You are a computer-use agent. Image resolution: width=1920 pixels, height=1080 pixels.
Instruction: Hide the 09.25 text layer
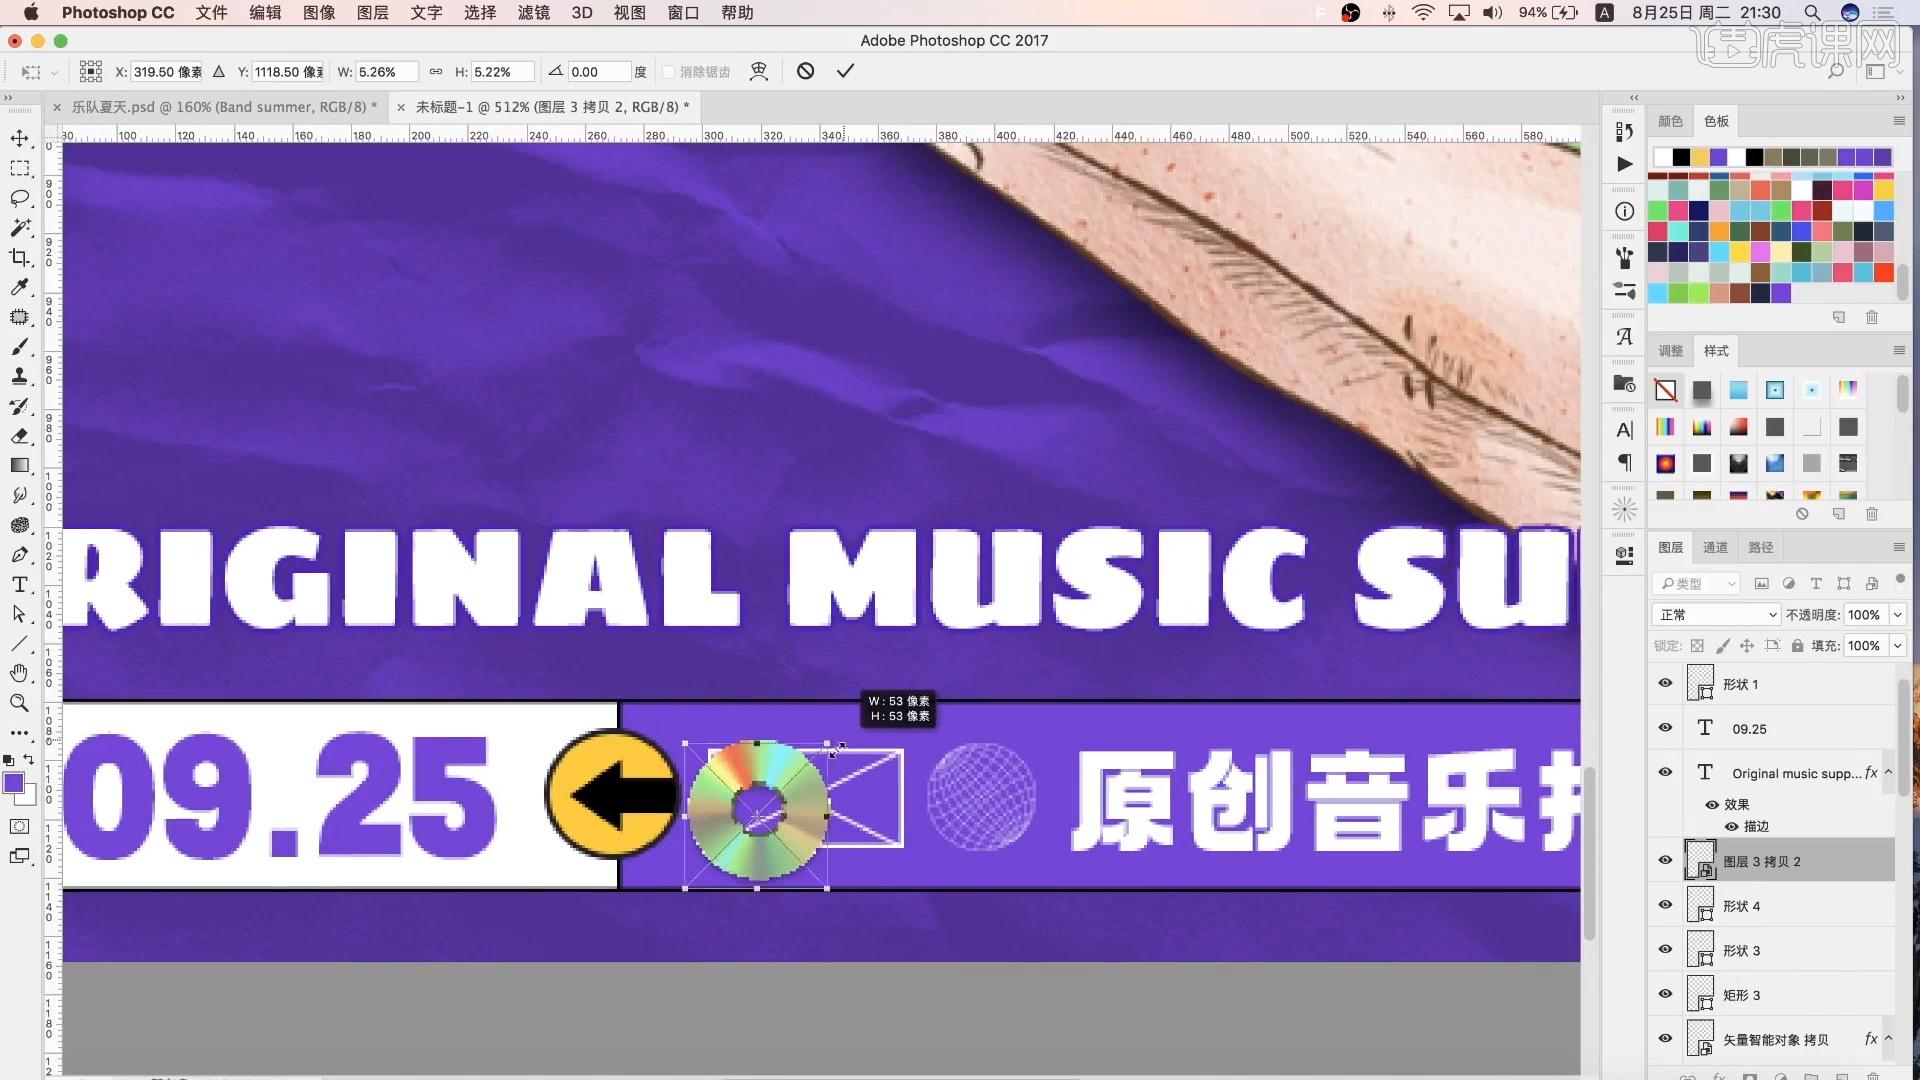(x=1665, y=728)
